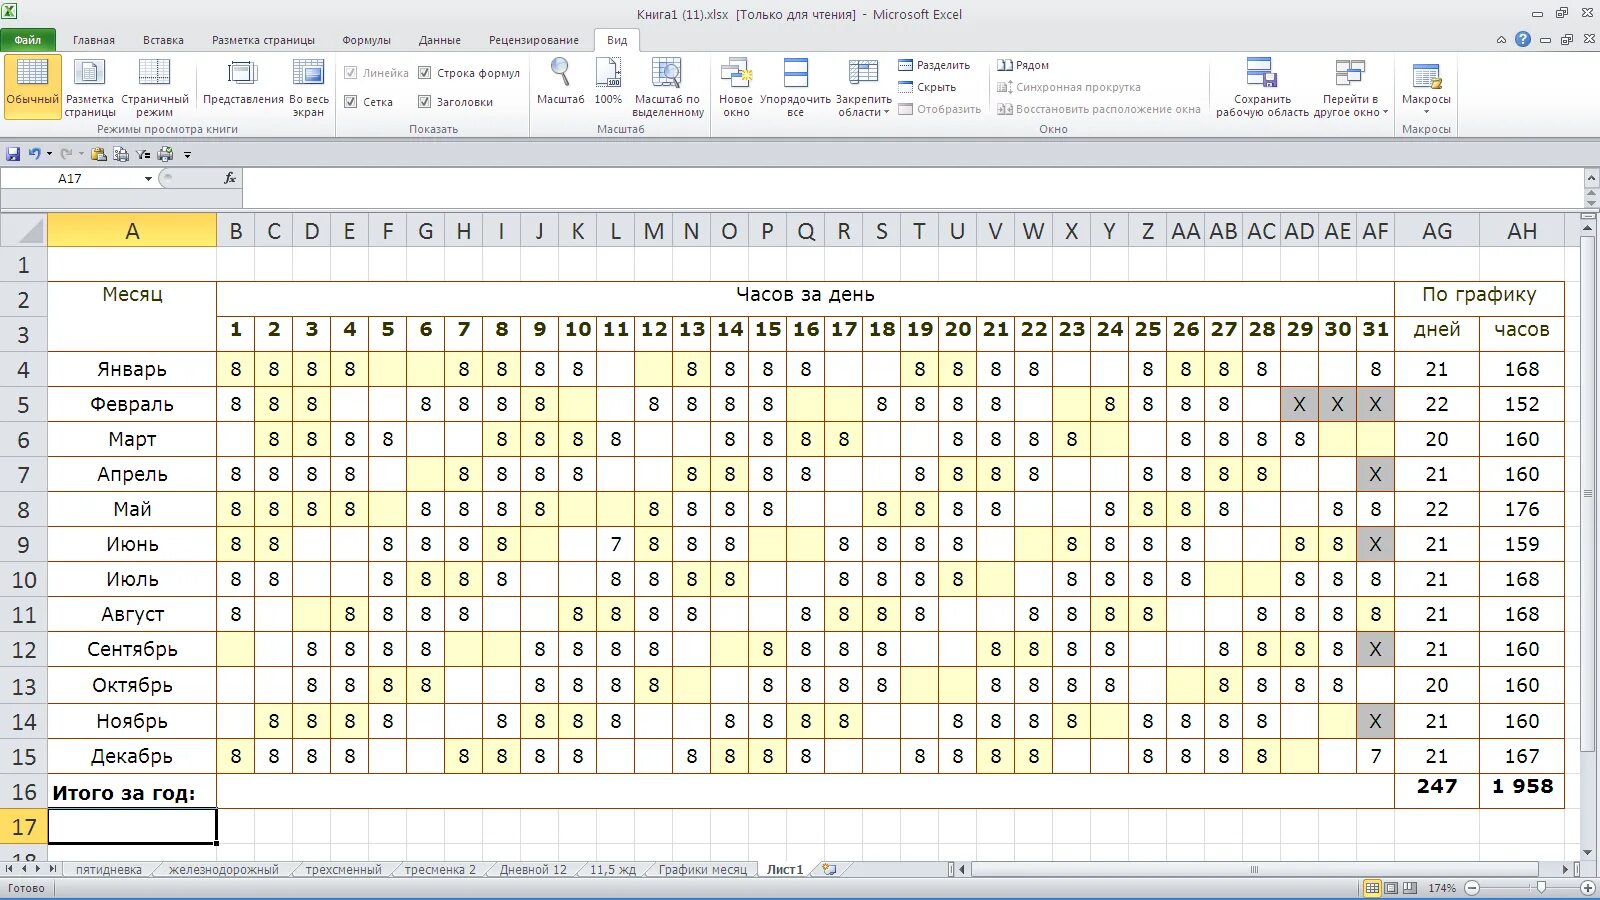This screenshot has width=1600, height=900.
Task: Click the Undo arrow icon
Action: click(34, 154)
